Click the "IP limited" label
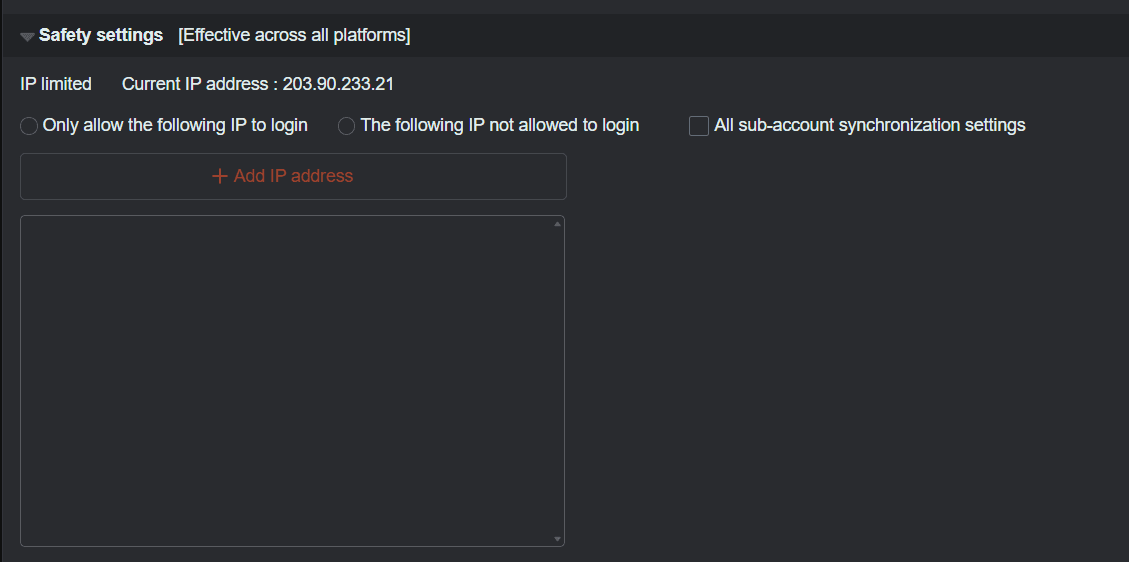The image size is (1129, 562). (56, 84)
